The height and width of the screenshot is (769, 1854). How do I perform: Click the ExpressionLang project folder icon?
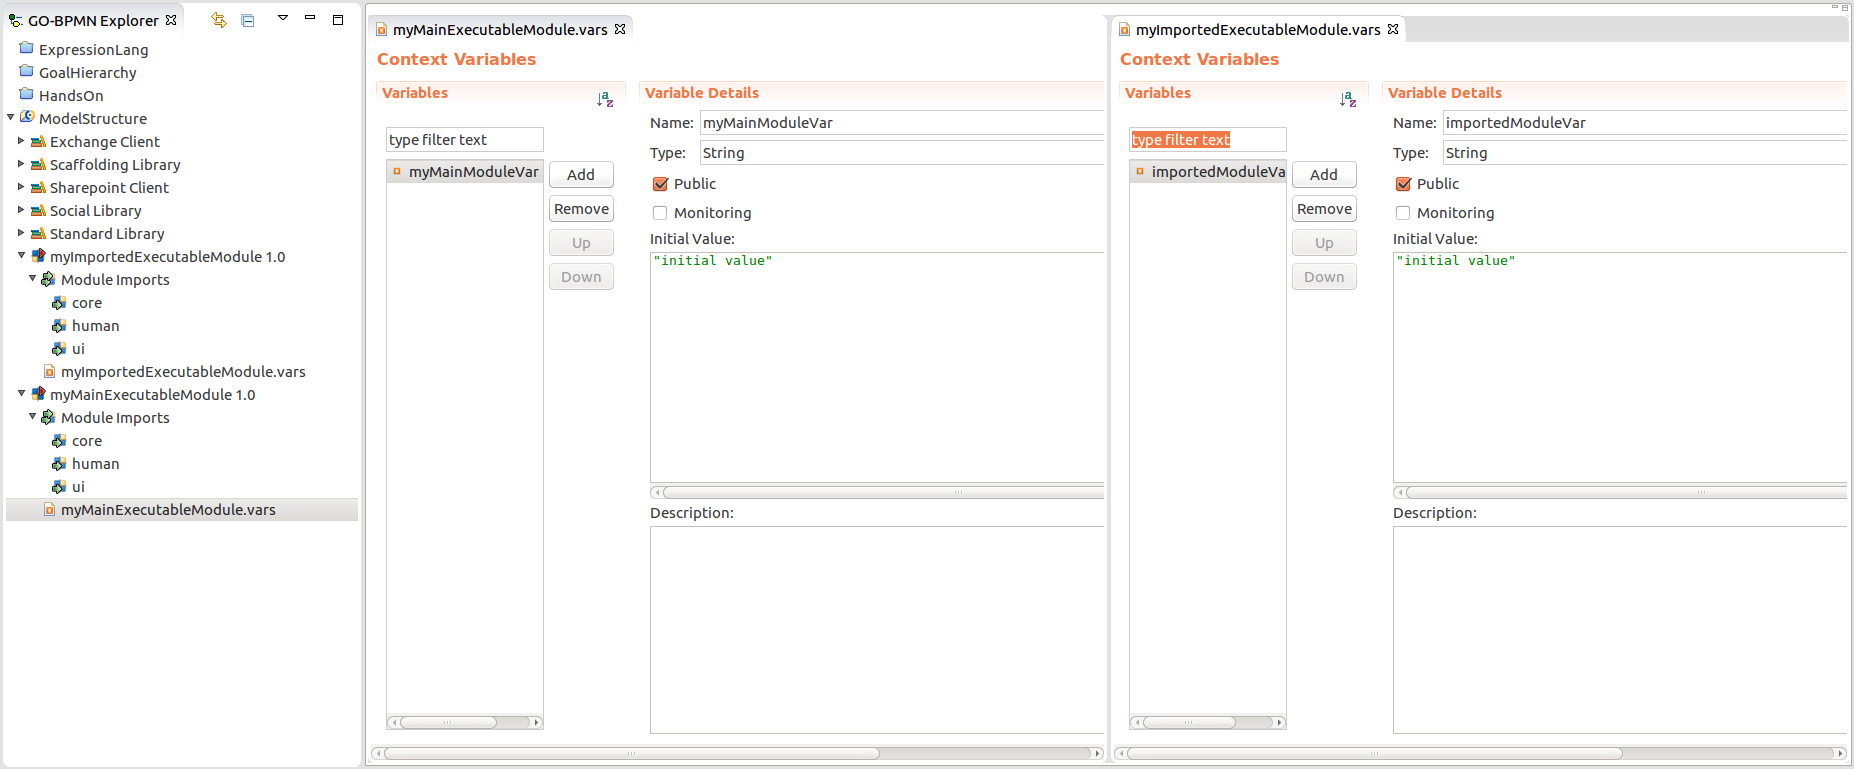(x=27, y=48)
